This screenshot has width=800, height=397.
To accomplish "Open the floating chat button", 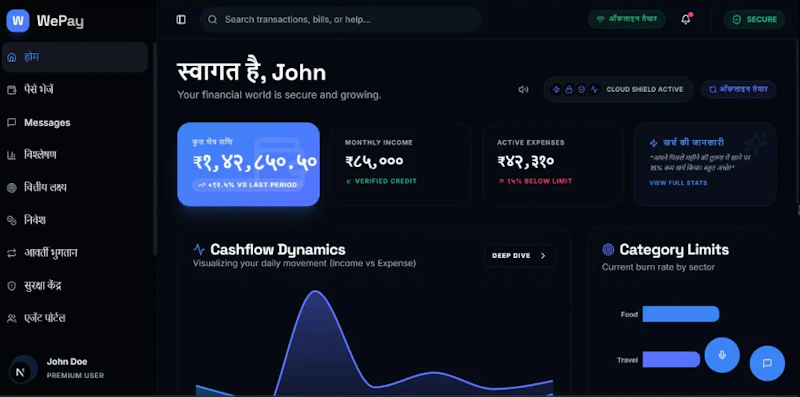I will (767, 363).
